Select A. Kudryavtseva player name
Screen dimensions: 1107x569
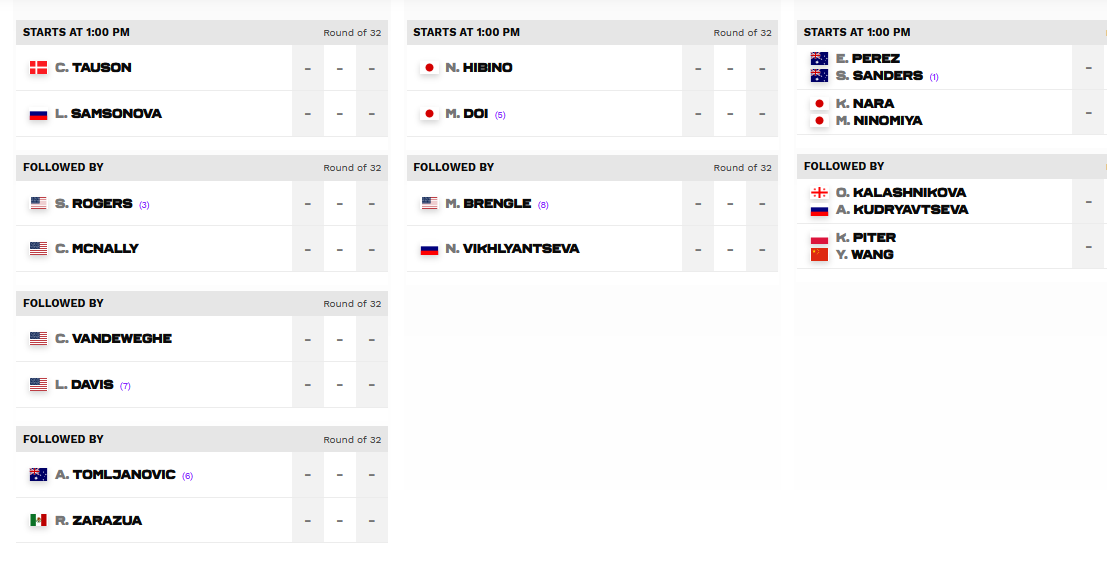point(902,210)
